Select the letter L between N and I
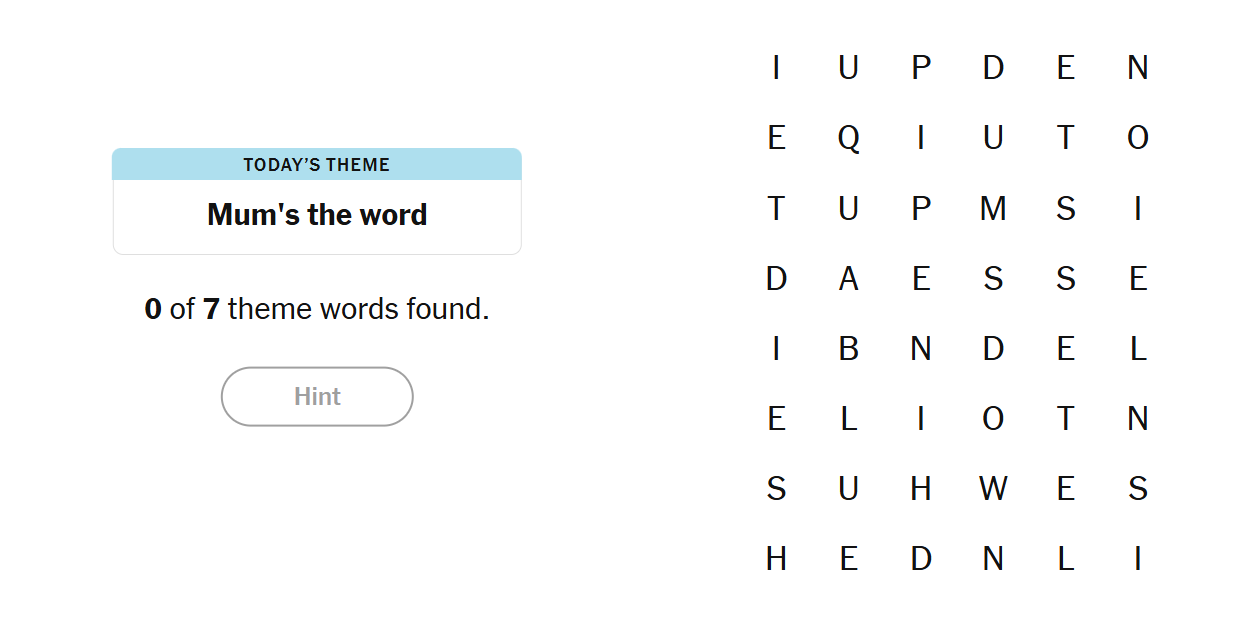 (1066, 558)
